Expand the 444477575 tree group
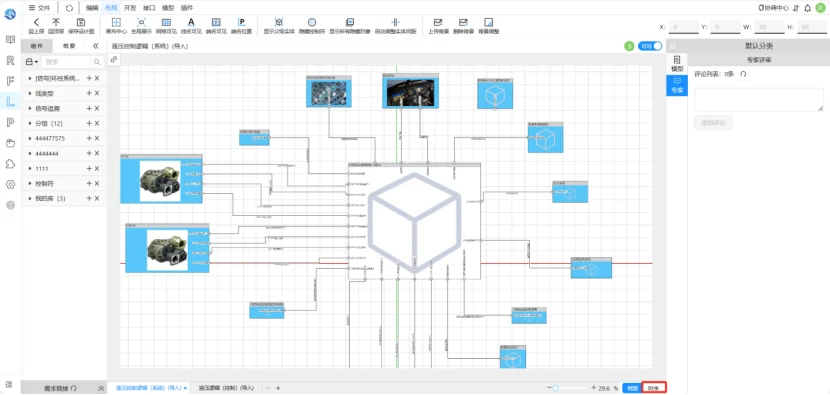Viewport: 830px width, 395px height. (30, 138)
